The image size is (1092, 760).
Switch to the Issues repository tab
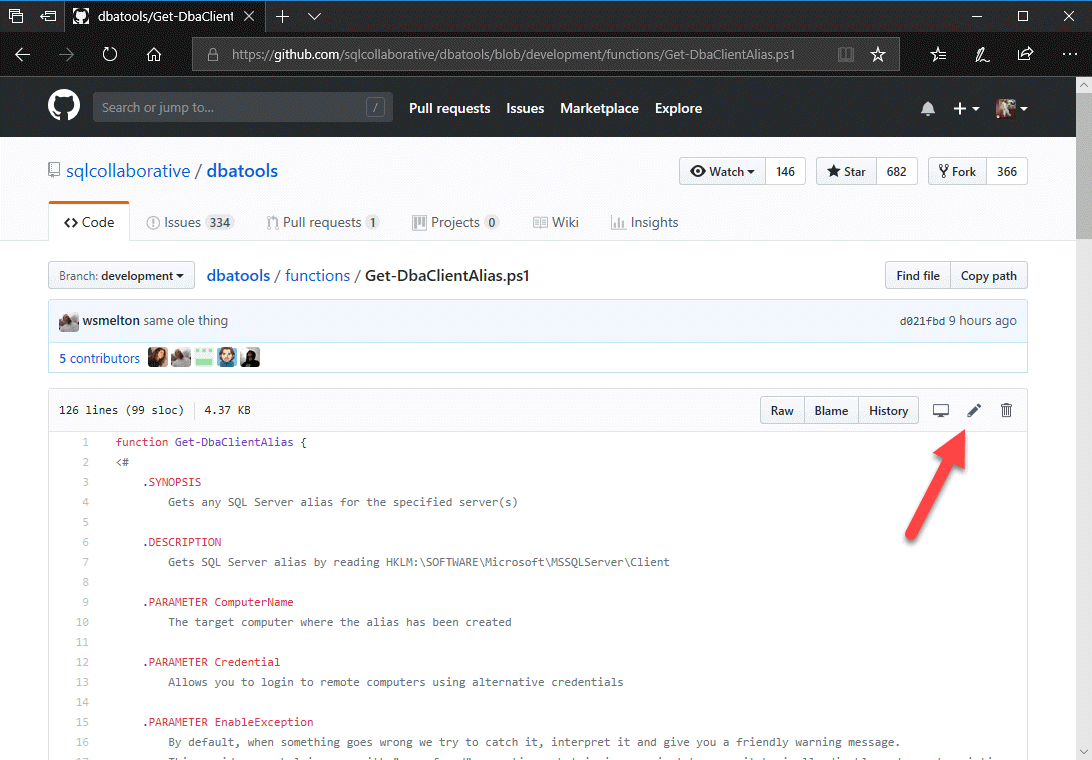point(190,222)
